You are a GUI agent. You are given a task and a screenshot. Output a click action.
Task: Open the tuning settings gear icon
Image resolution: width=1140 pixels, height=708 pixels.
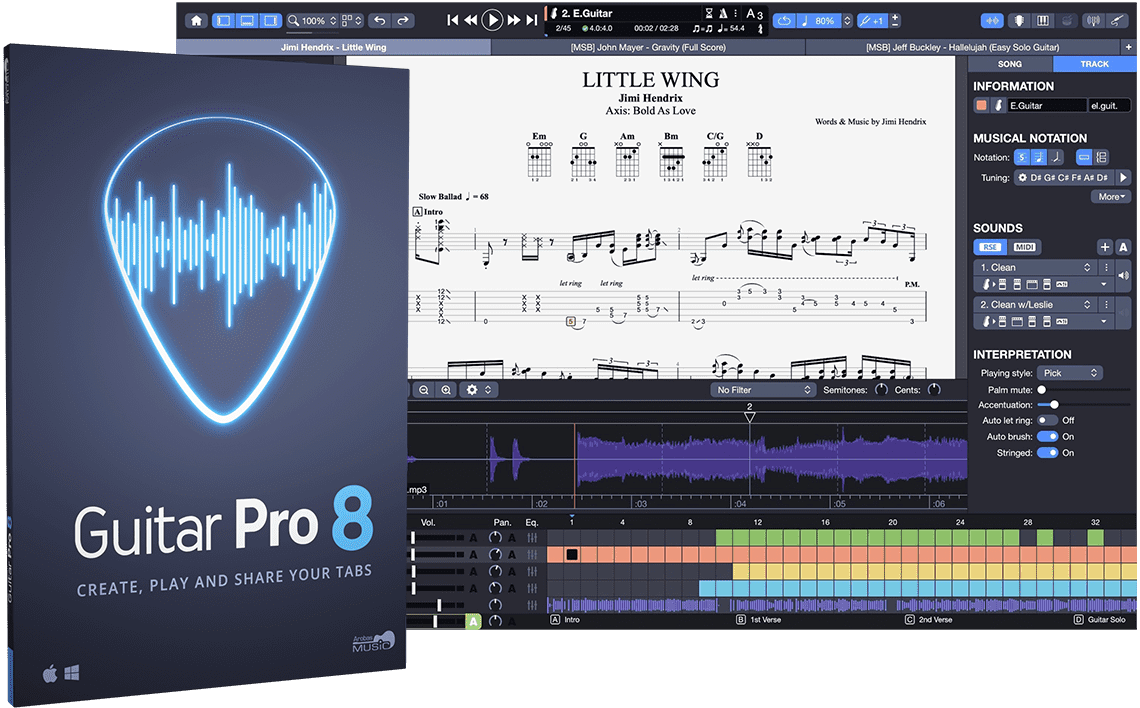click(1022, 177)
